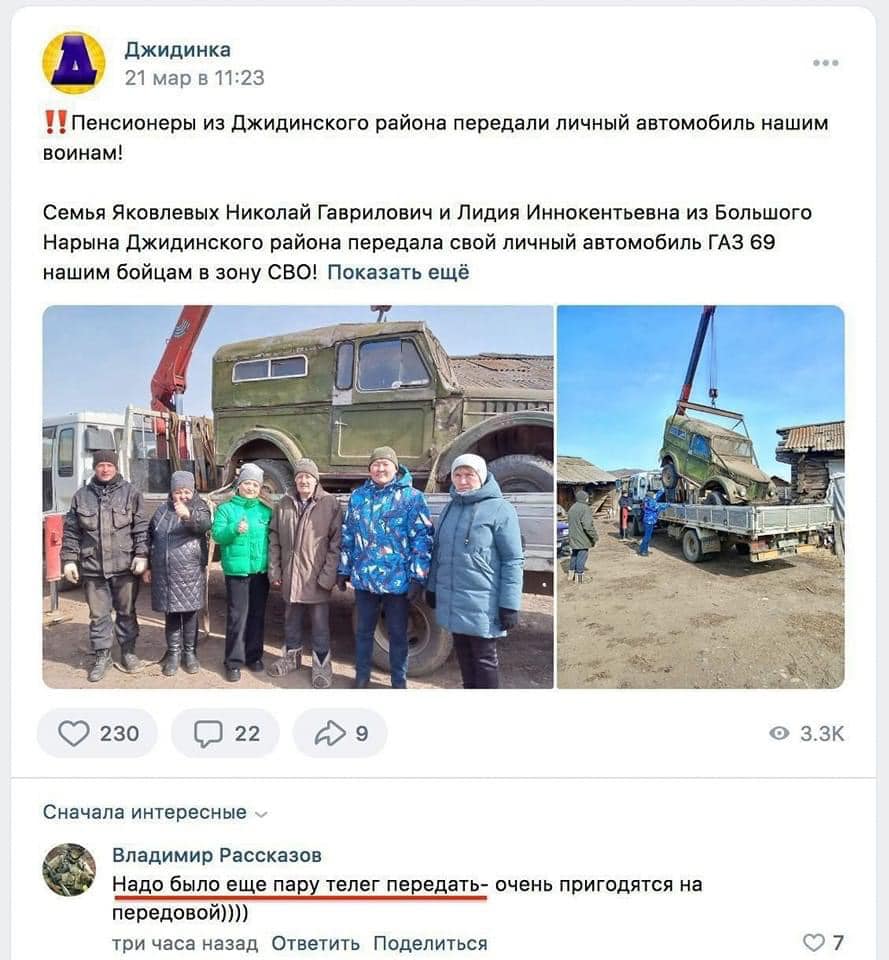889x960 pixels.
Task: Open Владимир Рассказов's avatar picture
Action: click(69, 869)
